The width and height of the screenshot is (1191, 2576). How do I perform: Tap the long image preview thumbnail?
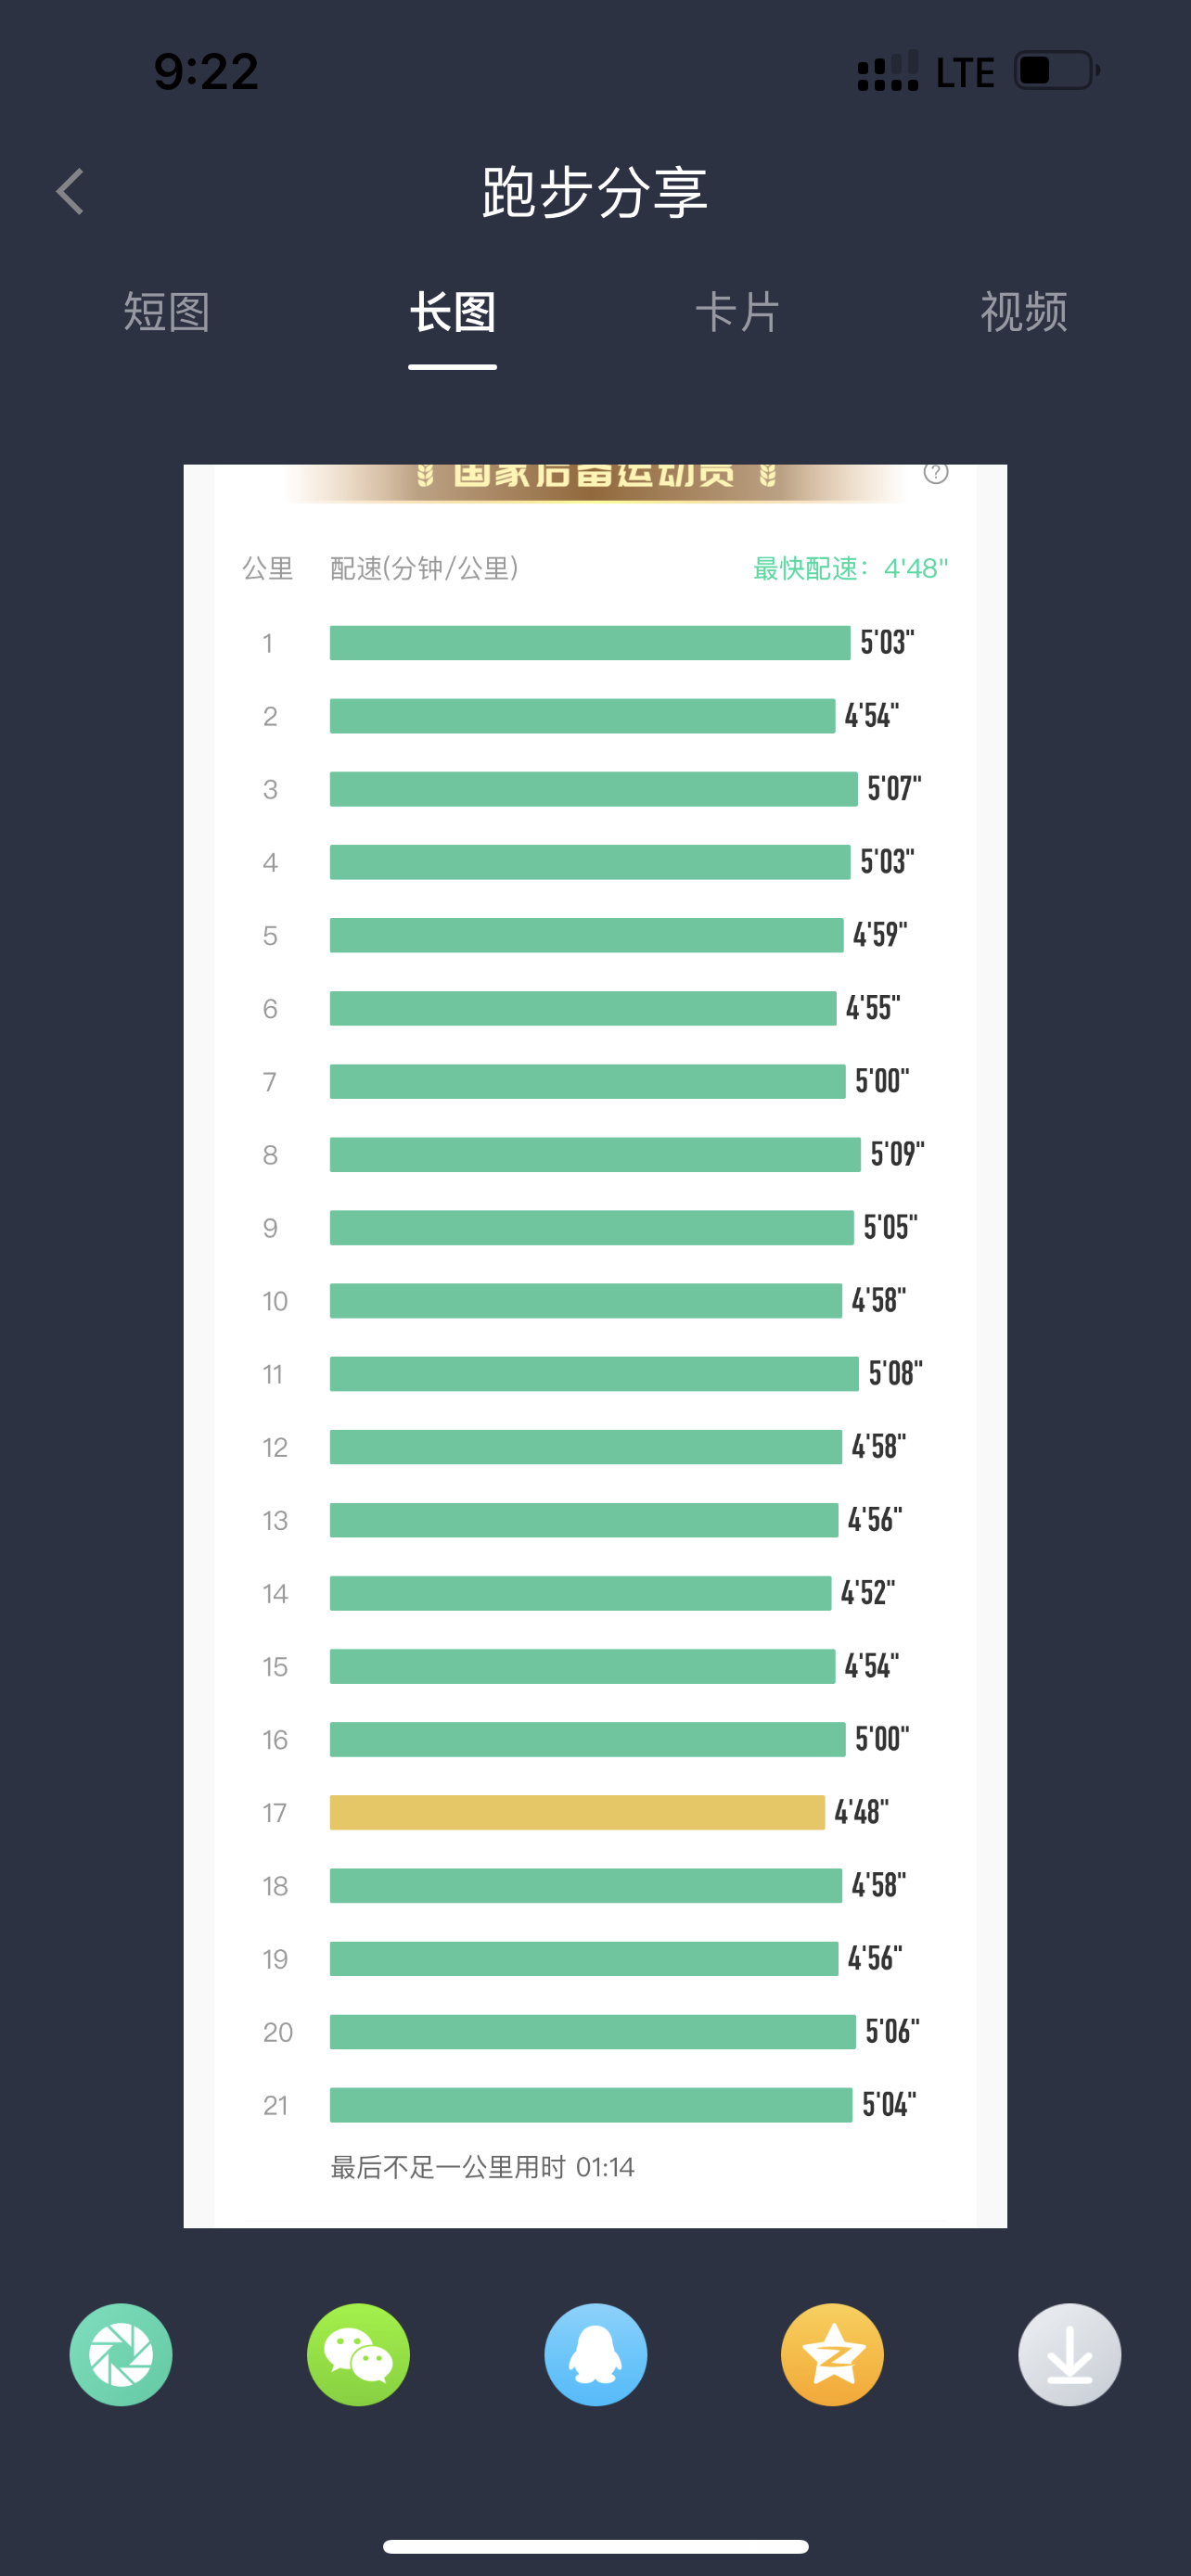click(x=595, y=1345)
